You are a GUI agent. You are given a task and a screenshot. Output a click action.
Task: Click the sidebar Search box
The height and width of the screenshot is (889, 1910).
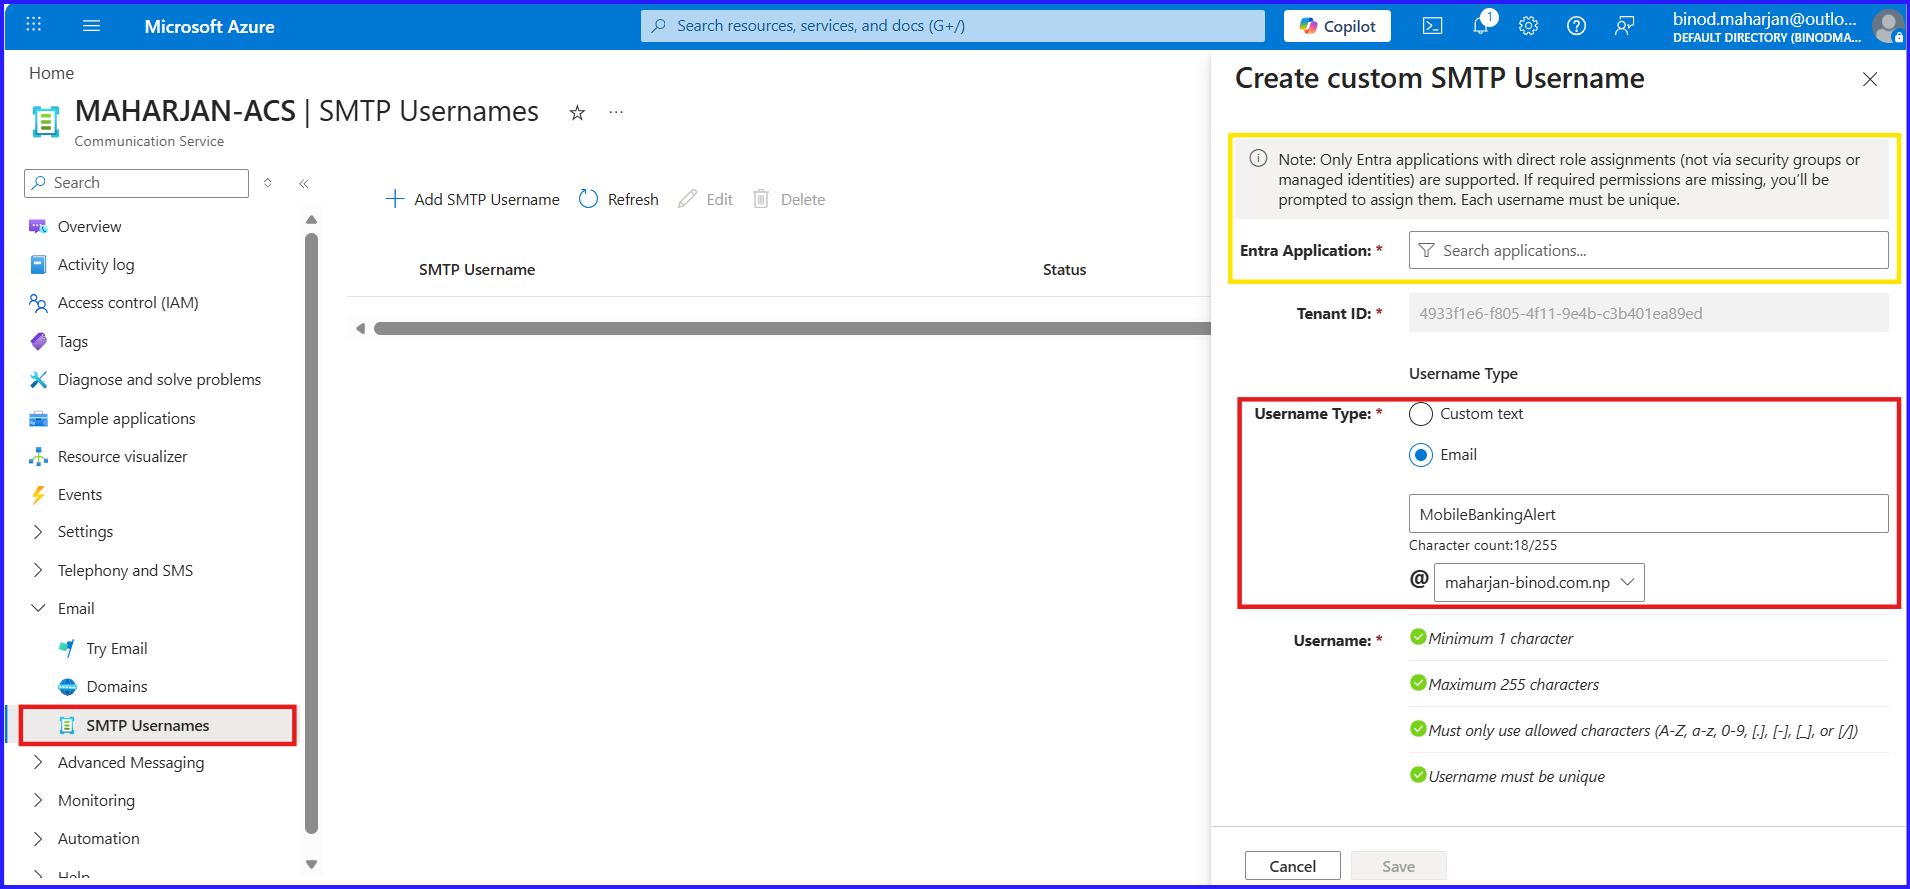pyautogui.click(x=136, y=183)
